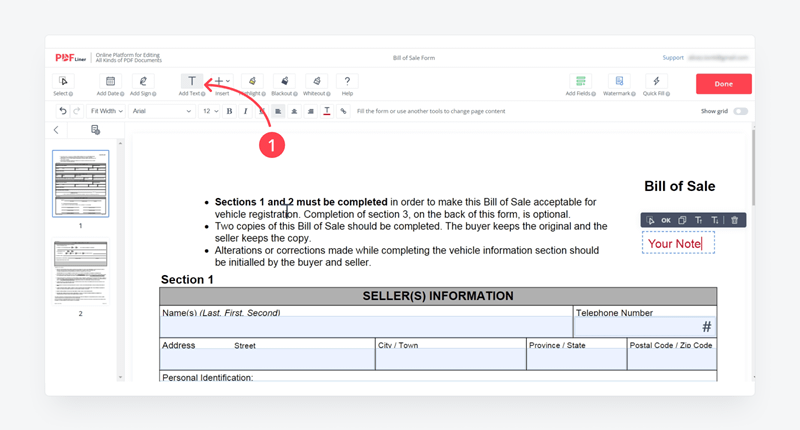This screenshot has height=430, width=800.
Task: Click the red Done button
Action: pos(723,84)
